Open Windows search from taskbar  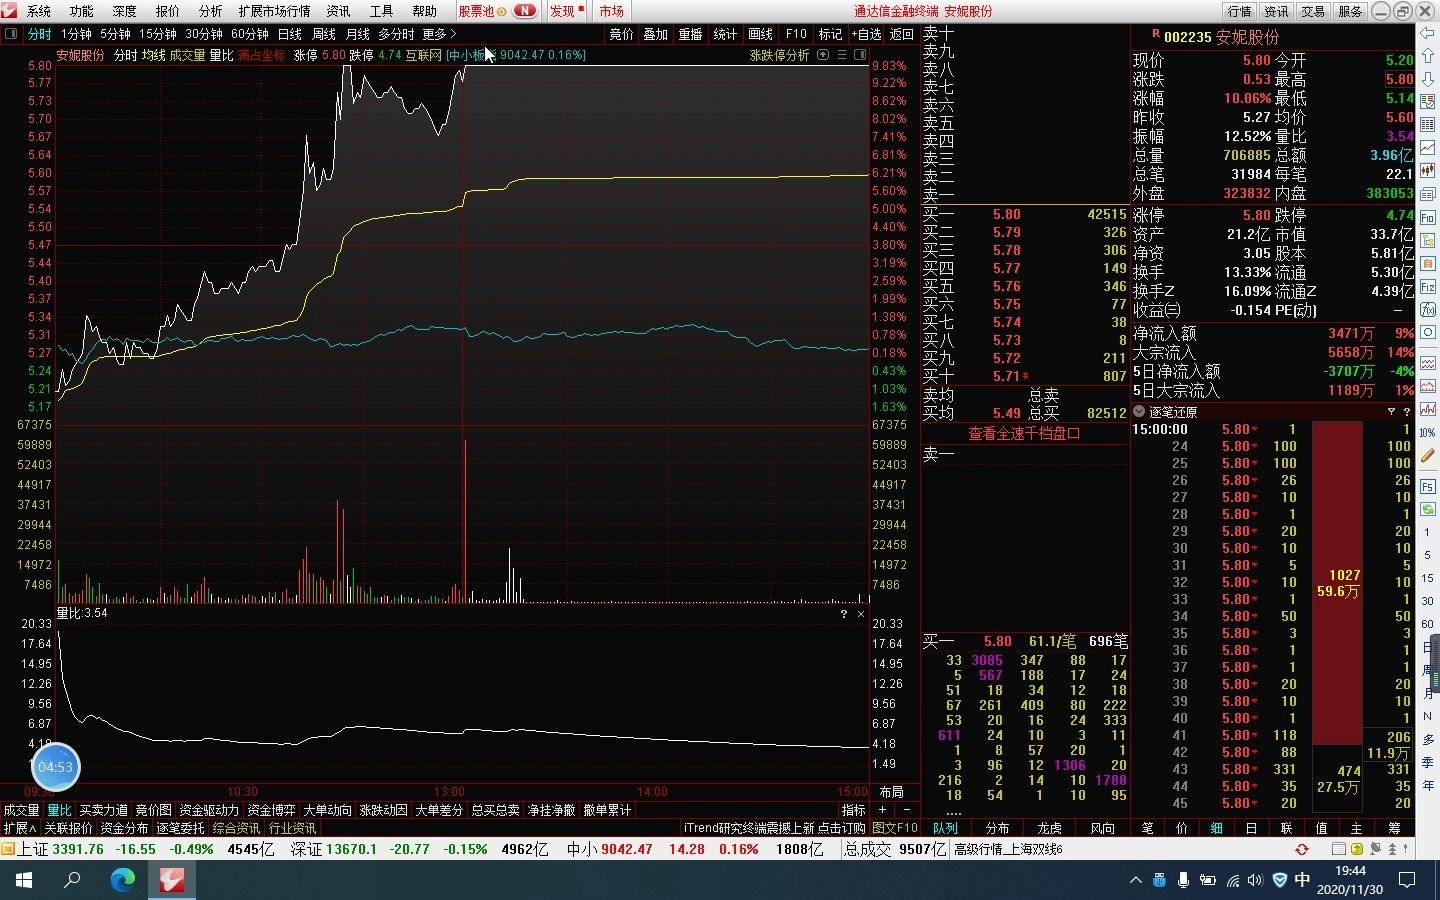coord(72,880)
